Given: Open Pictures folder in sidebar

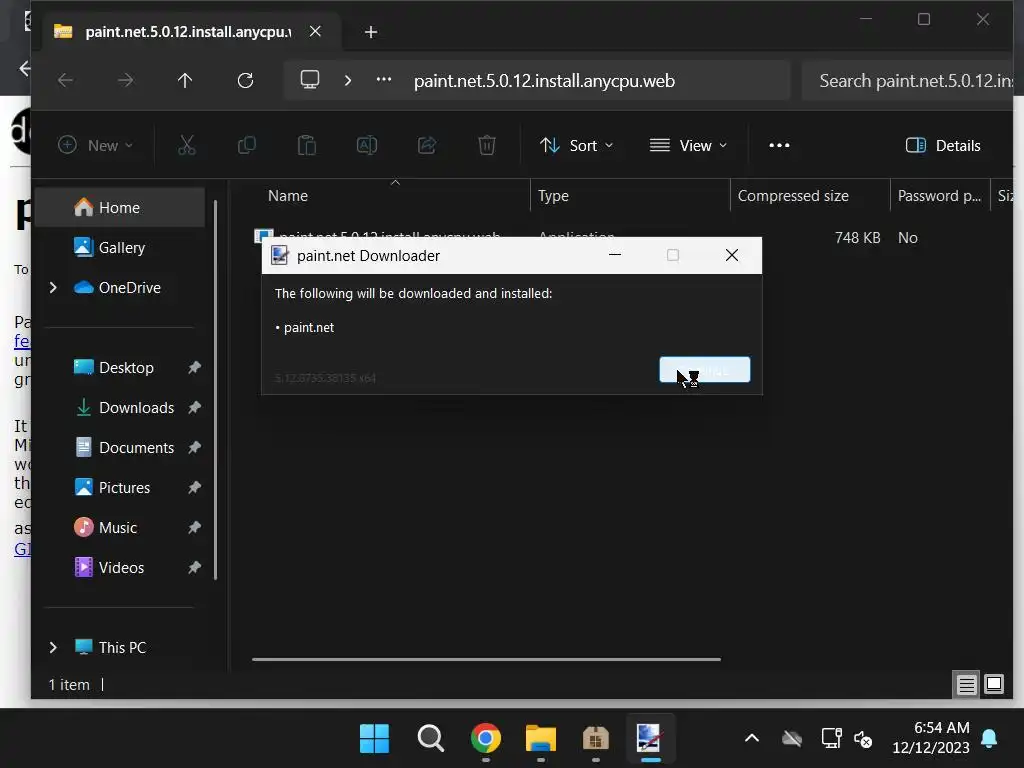Looking at the screenshot, I should pos(124,487).
